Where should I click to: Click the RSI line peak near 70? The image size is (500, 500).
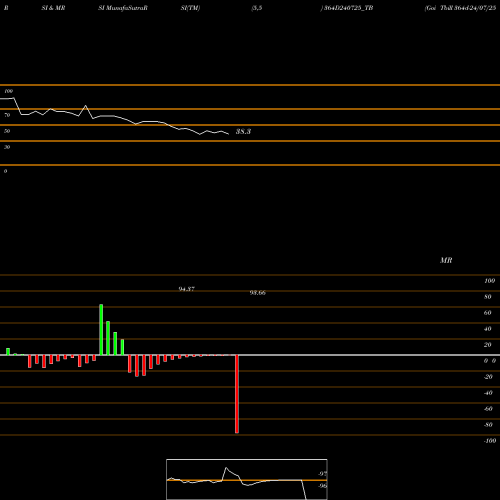(x=86, y=106)
